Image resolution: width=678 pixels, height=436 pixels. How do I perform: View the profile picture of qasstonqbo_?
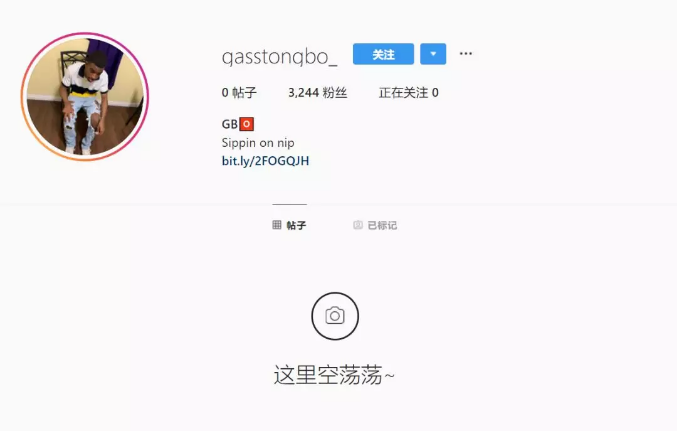(x=85, y=96)
